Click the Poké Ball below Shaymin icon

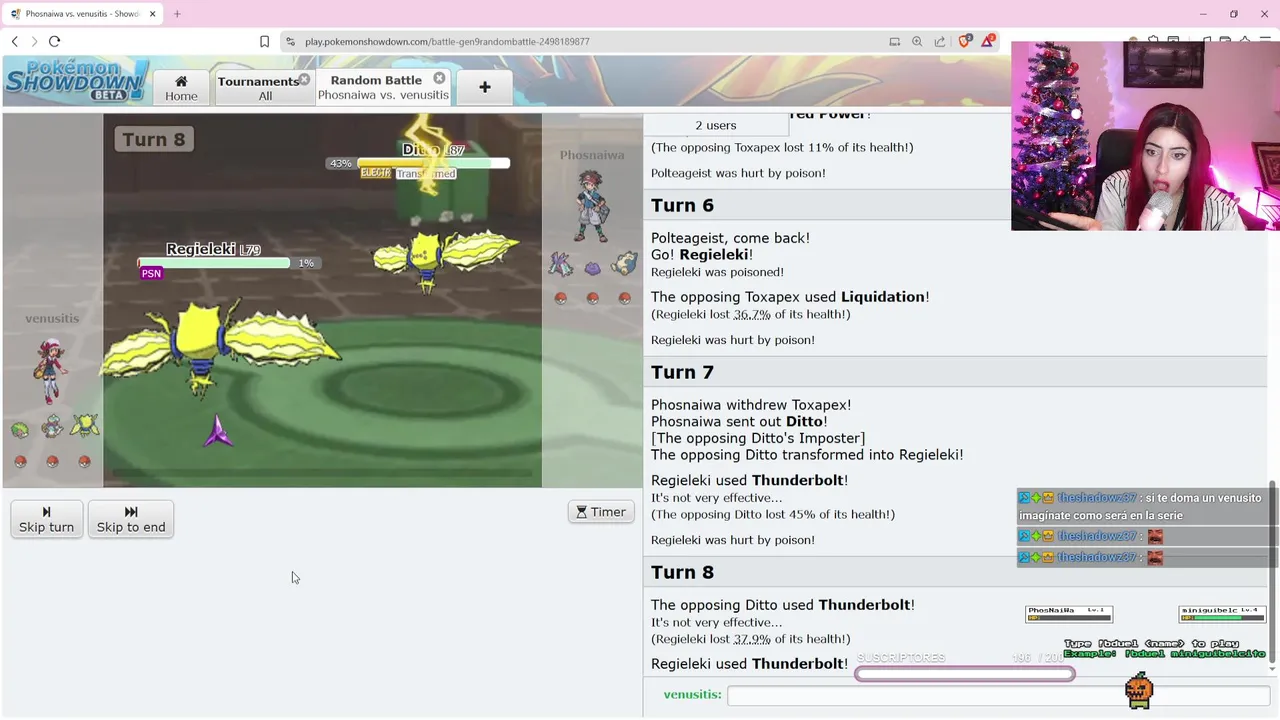21,461
